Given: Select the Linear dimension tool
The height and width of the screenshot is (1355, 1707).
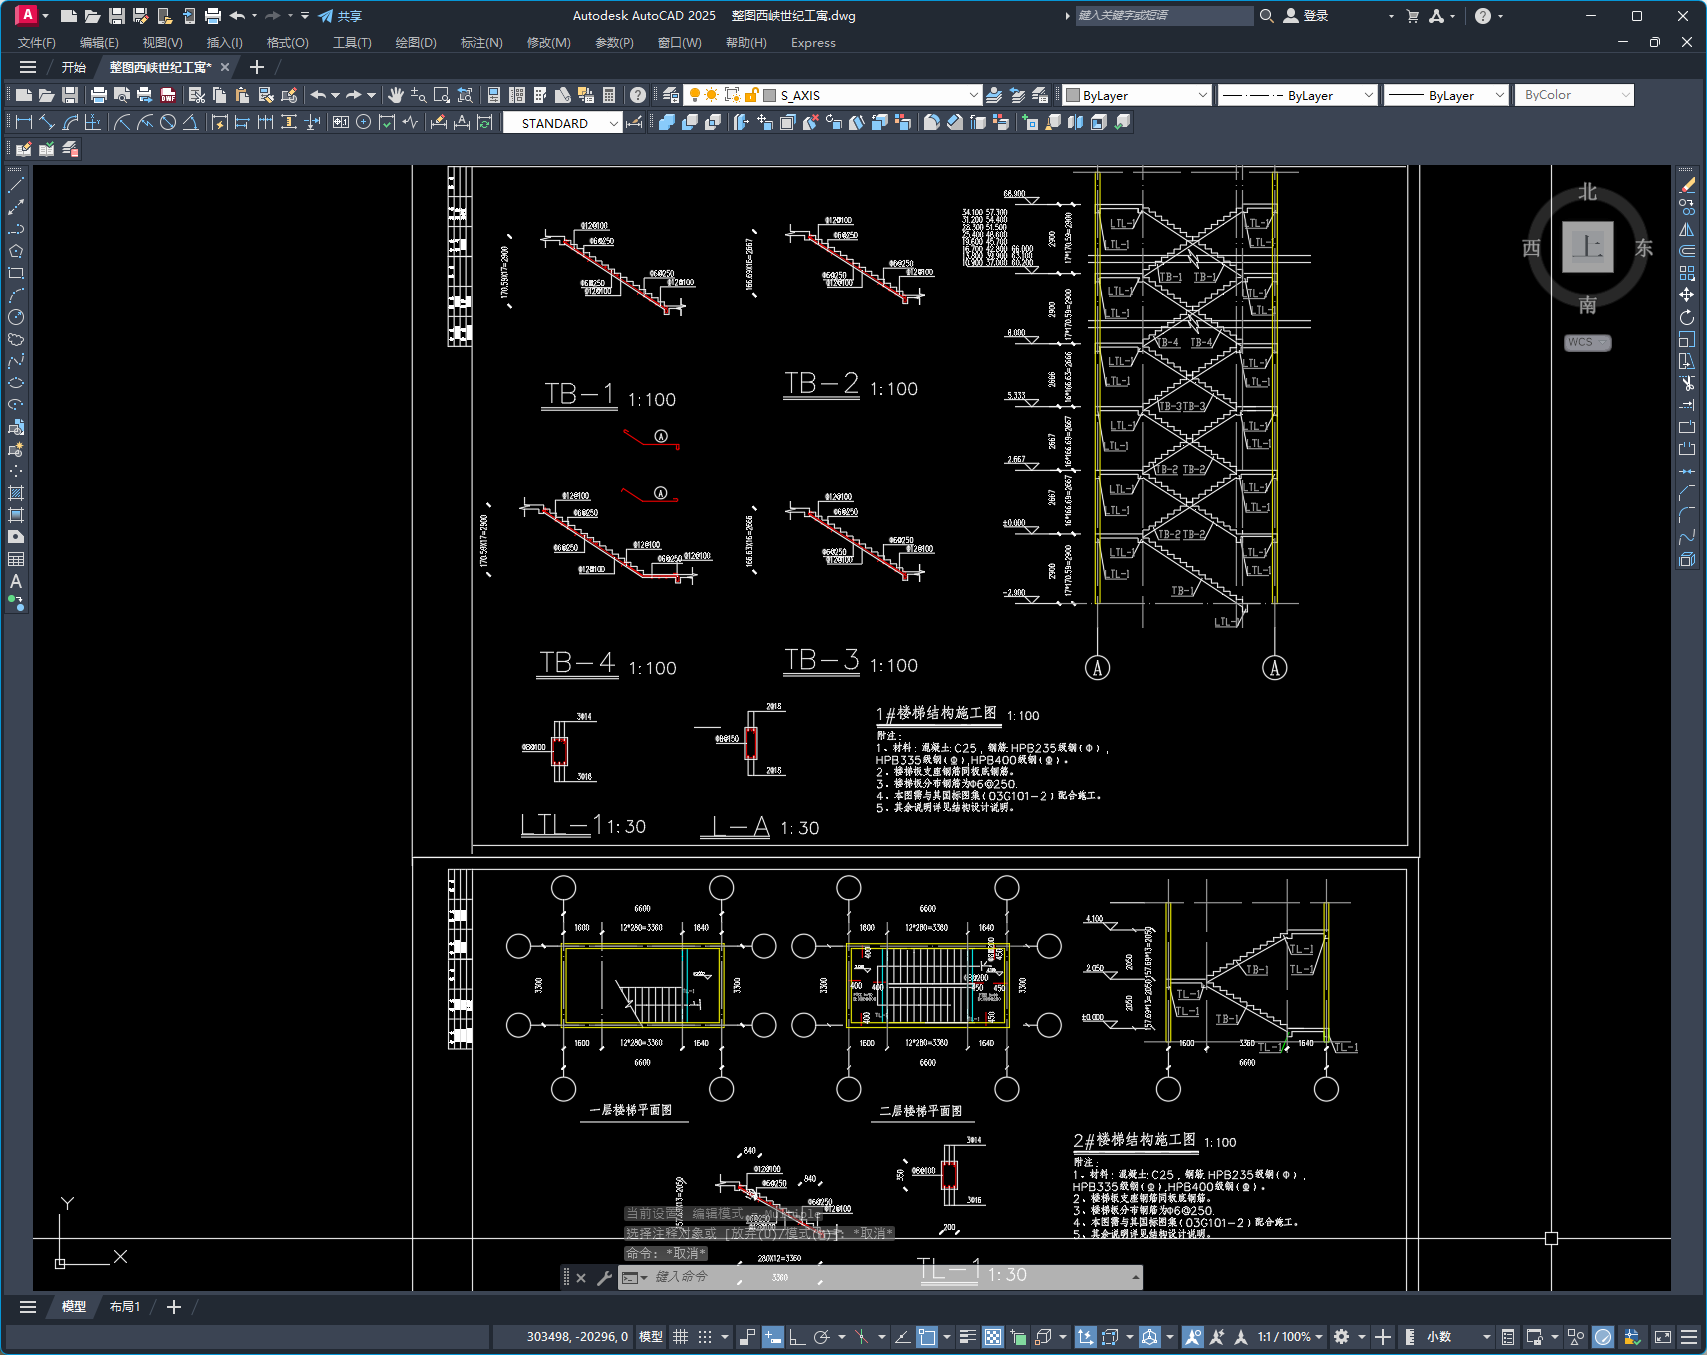Looking at the screenshot, I should coord(24,122).
